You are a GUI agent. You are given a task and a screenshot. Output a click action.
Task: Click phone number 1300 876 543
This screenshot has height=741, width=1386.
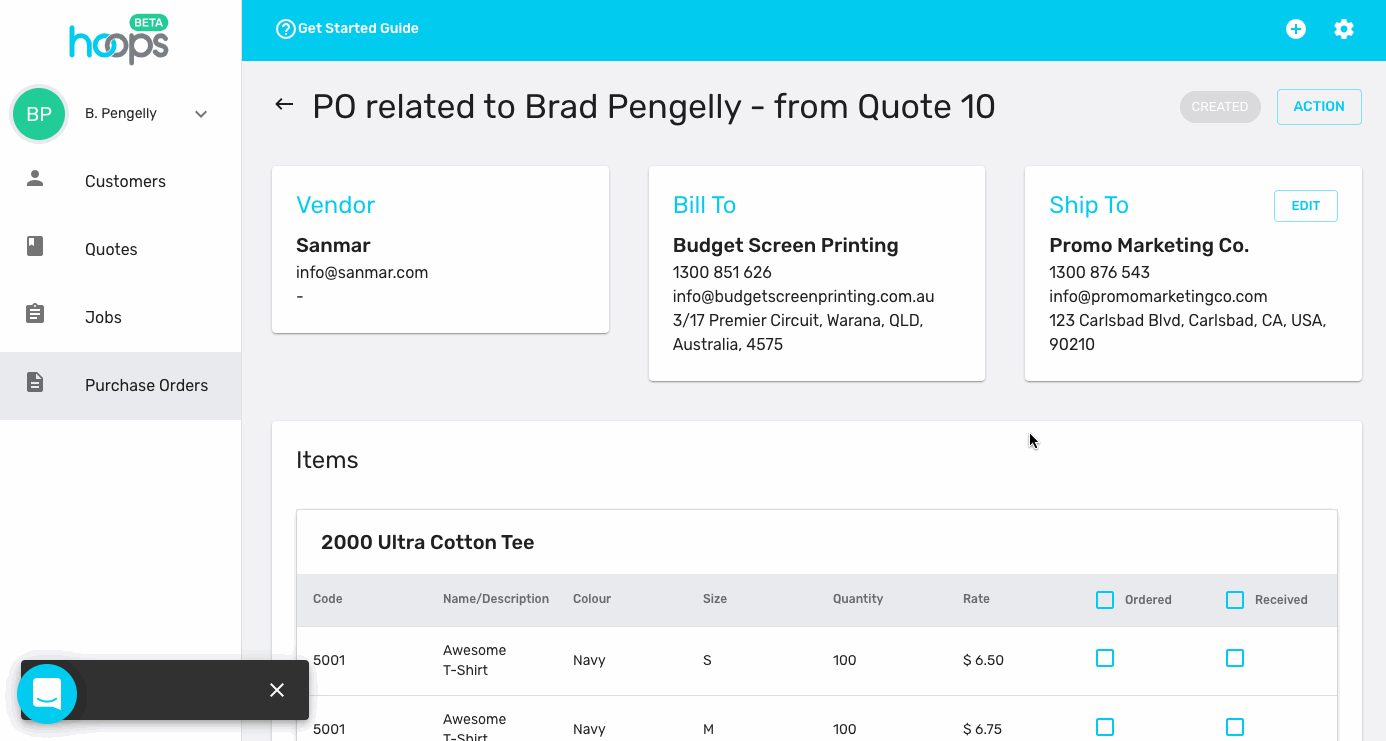pyautogui.click(x=1099, y=272)
